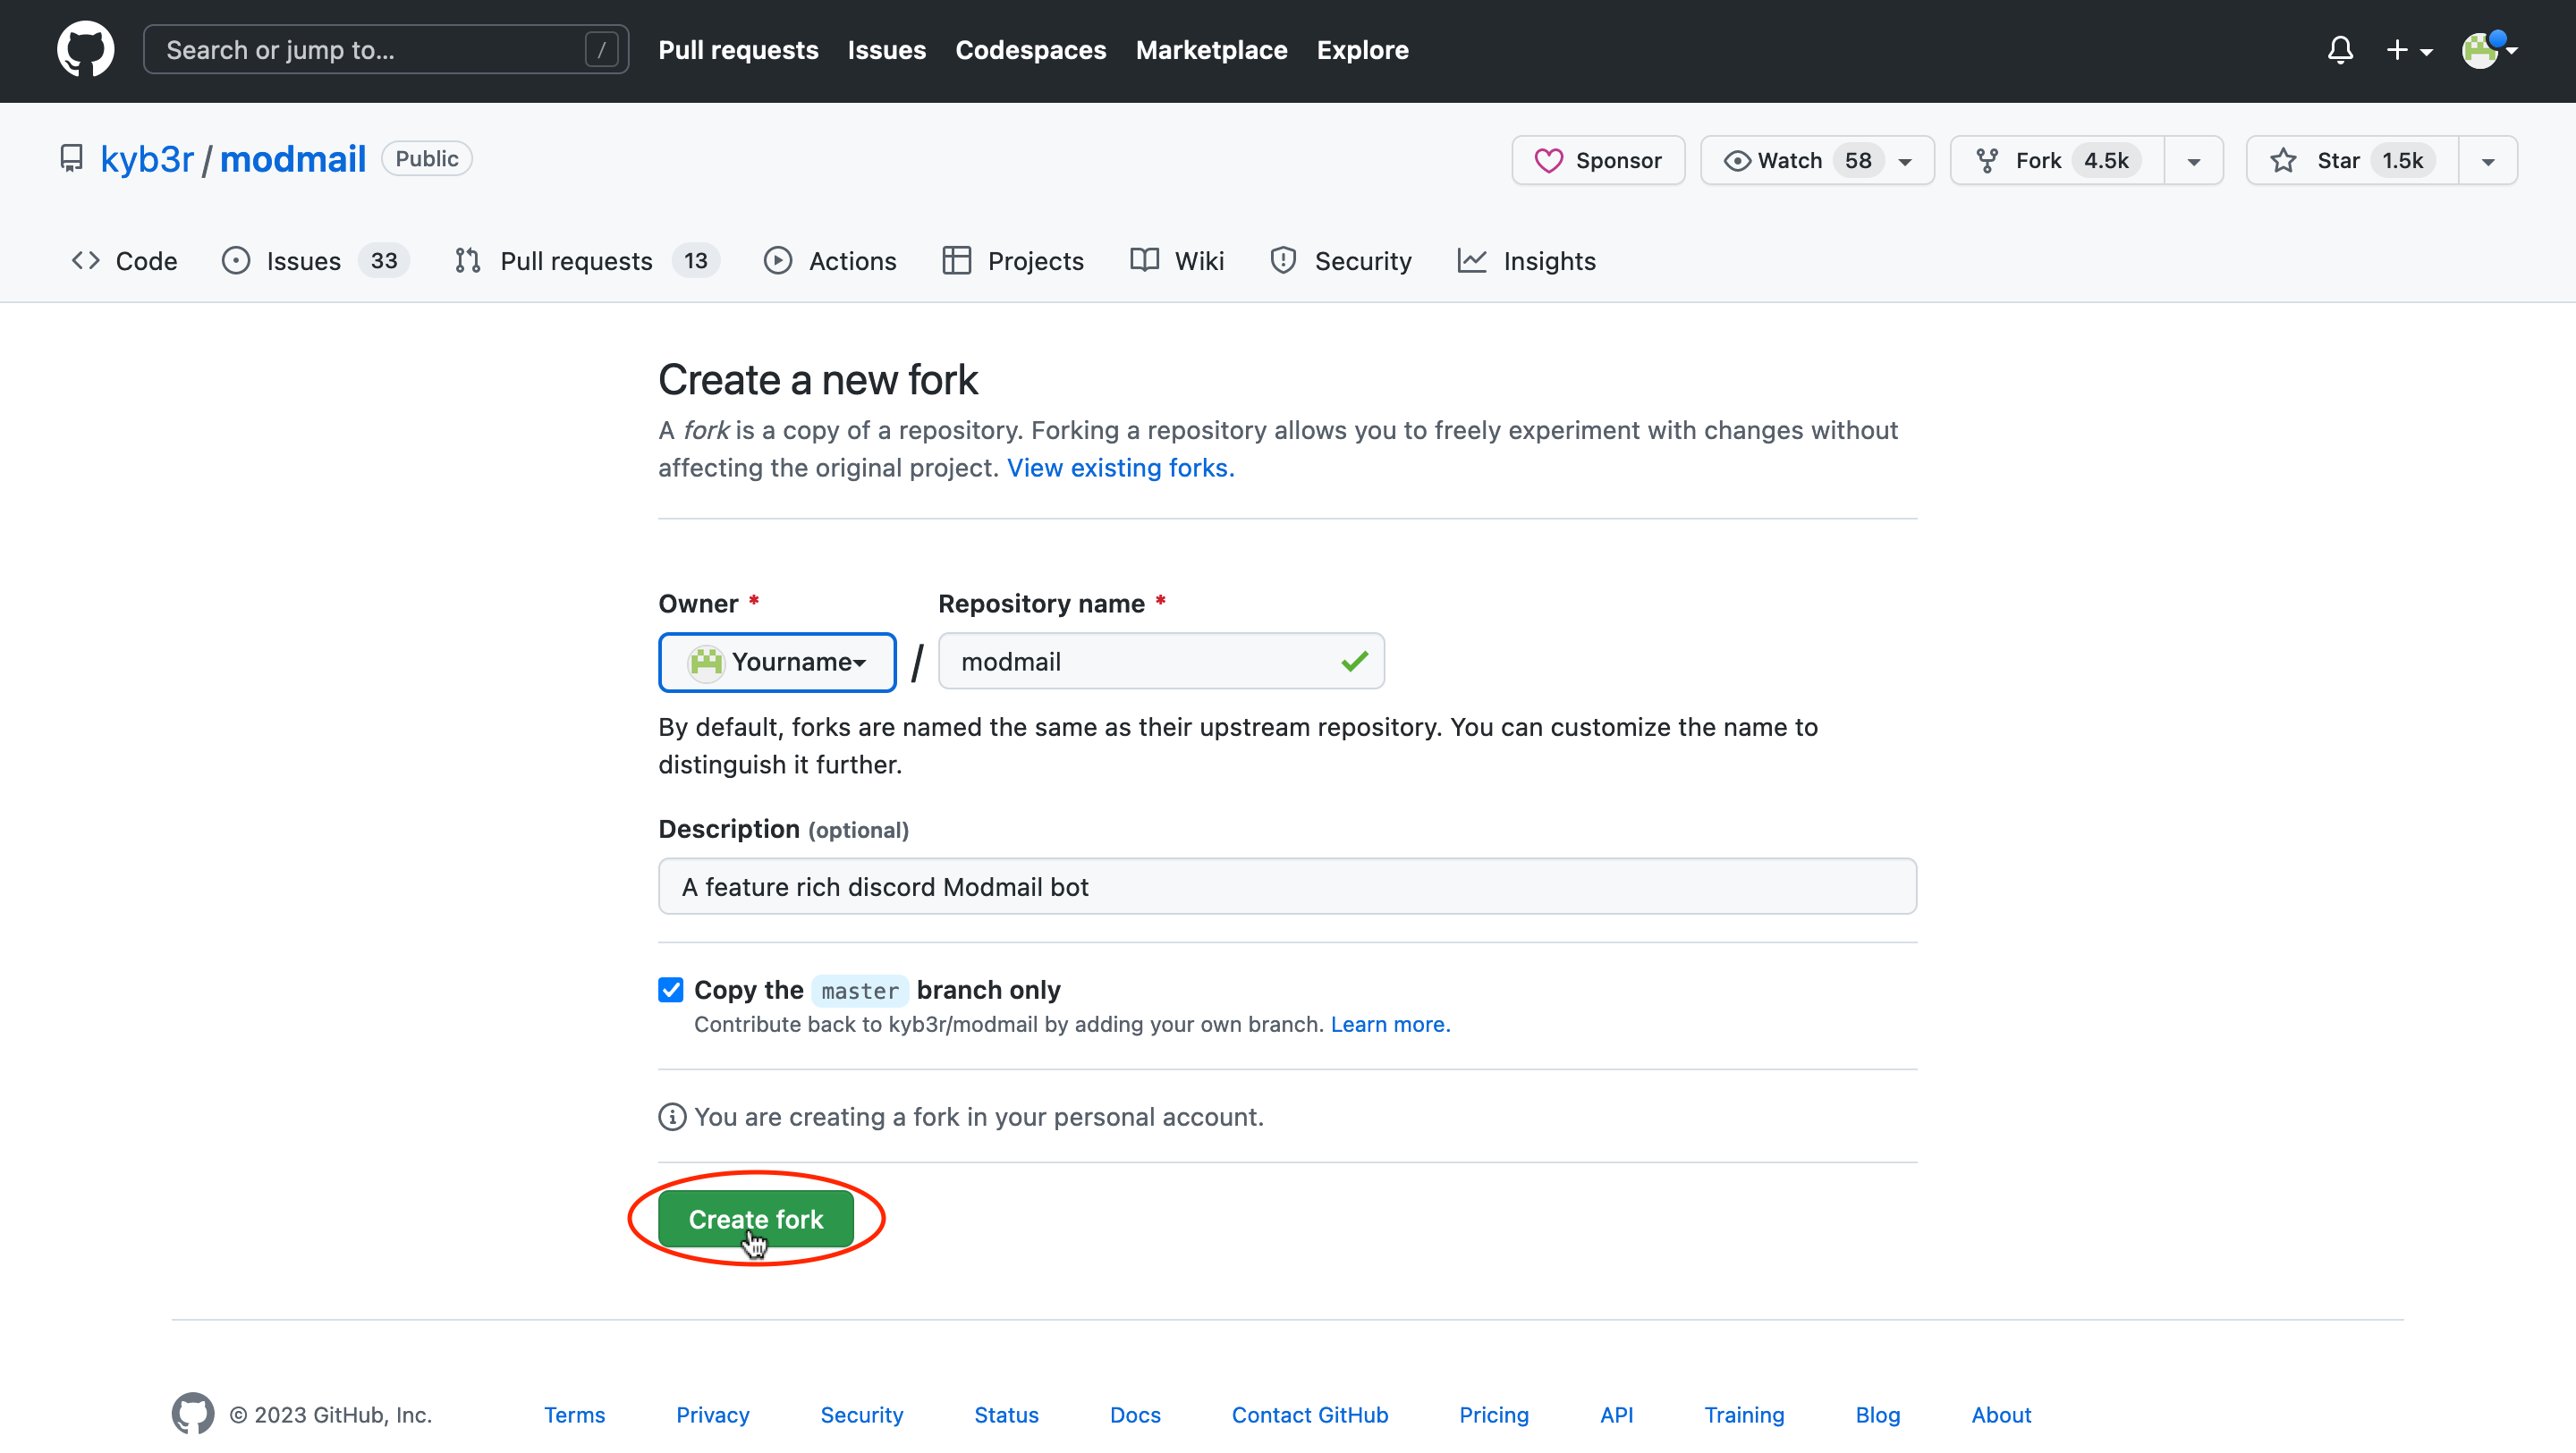Open the profile avatar dropdown menu

(2487, 49)
